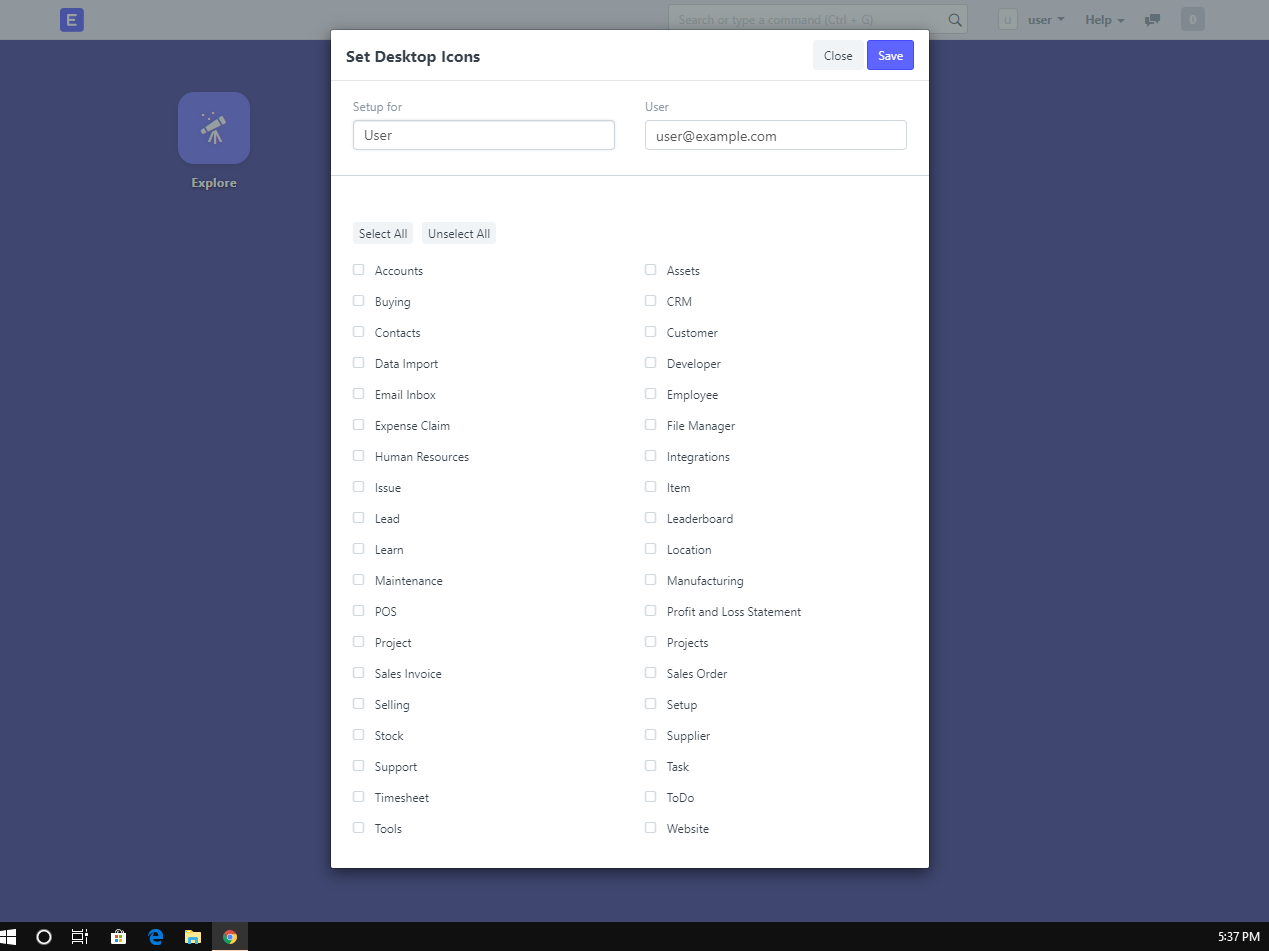Open File Explorer from taskbar
1269x951 pixels.
pos(193,937)
